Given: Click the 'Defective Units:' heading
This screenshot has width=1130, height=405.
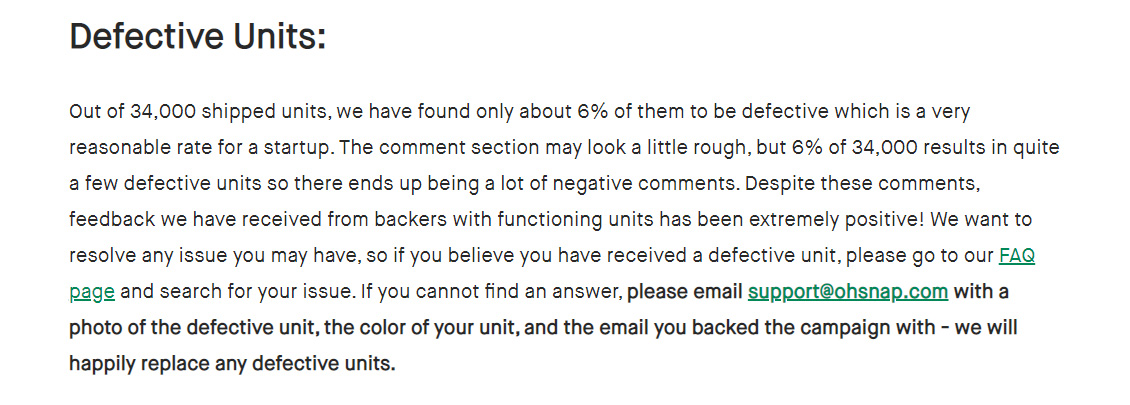Looking at the screenshot, I should click(197, 36).
